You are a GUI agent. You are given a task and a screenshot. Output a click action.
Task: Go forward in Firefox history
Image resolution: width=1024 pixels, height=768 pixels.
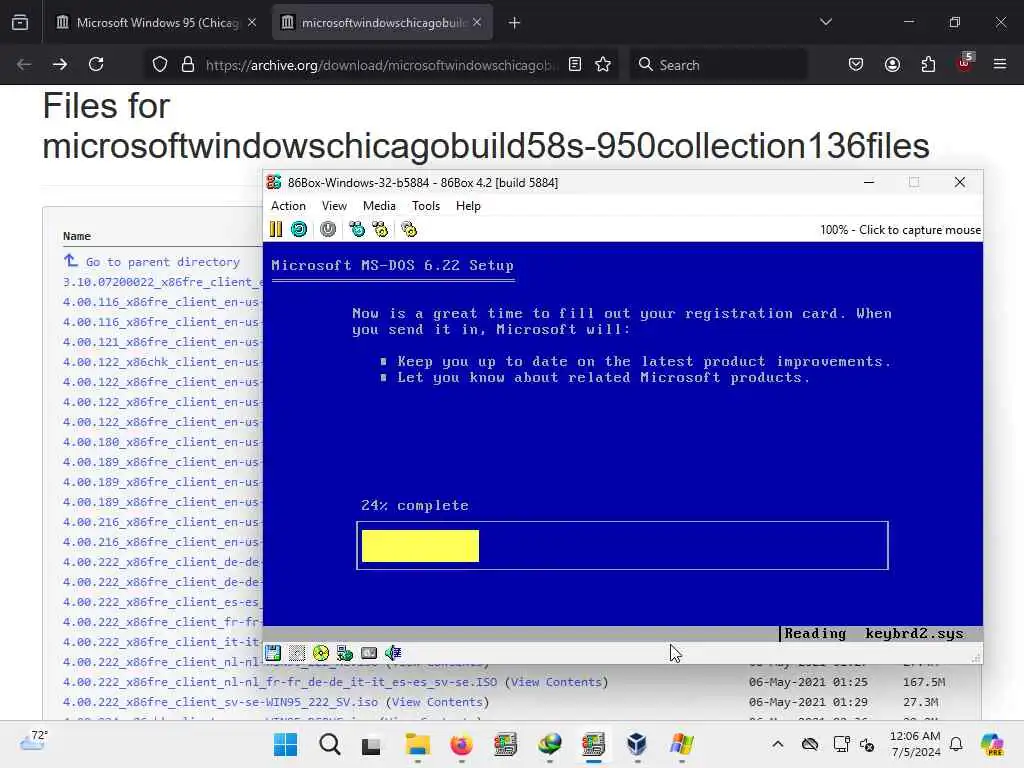point(60,64)
